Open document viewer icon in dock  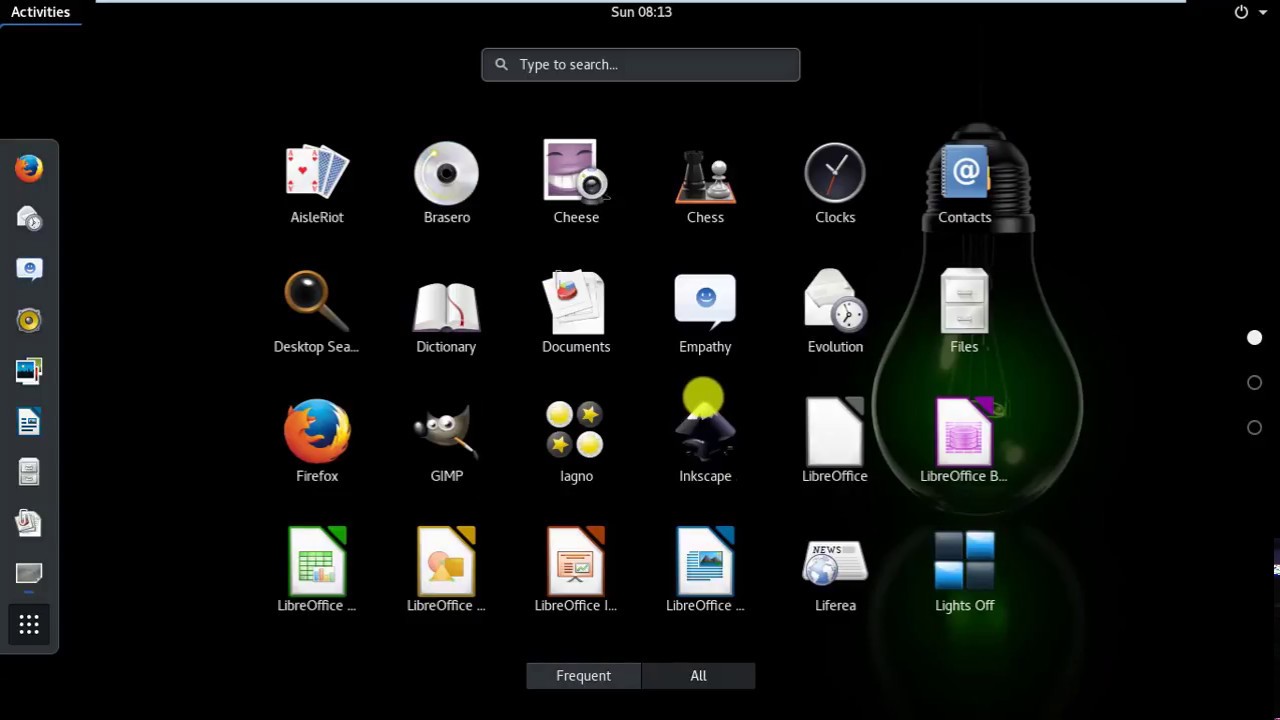coord(29,523)
